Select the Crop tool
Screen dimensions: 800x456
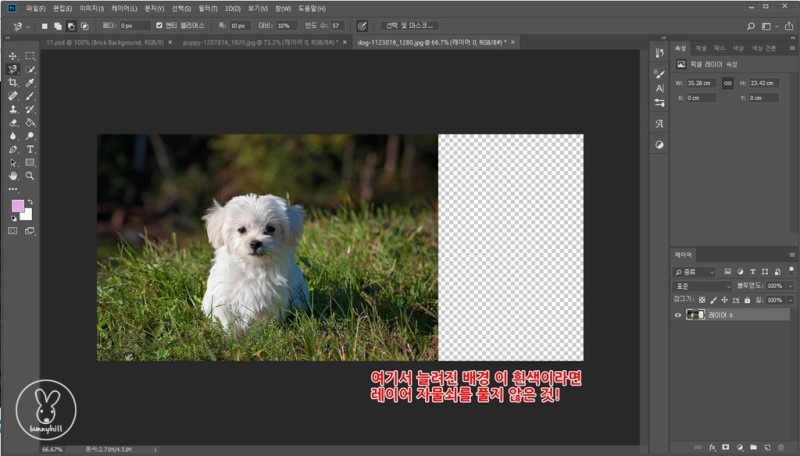click(x=13, y=83)
